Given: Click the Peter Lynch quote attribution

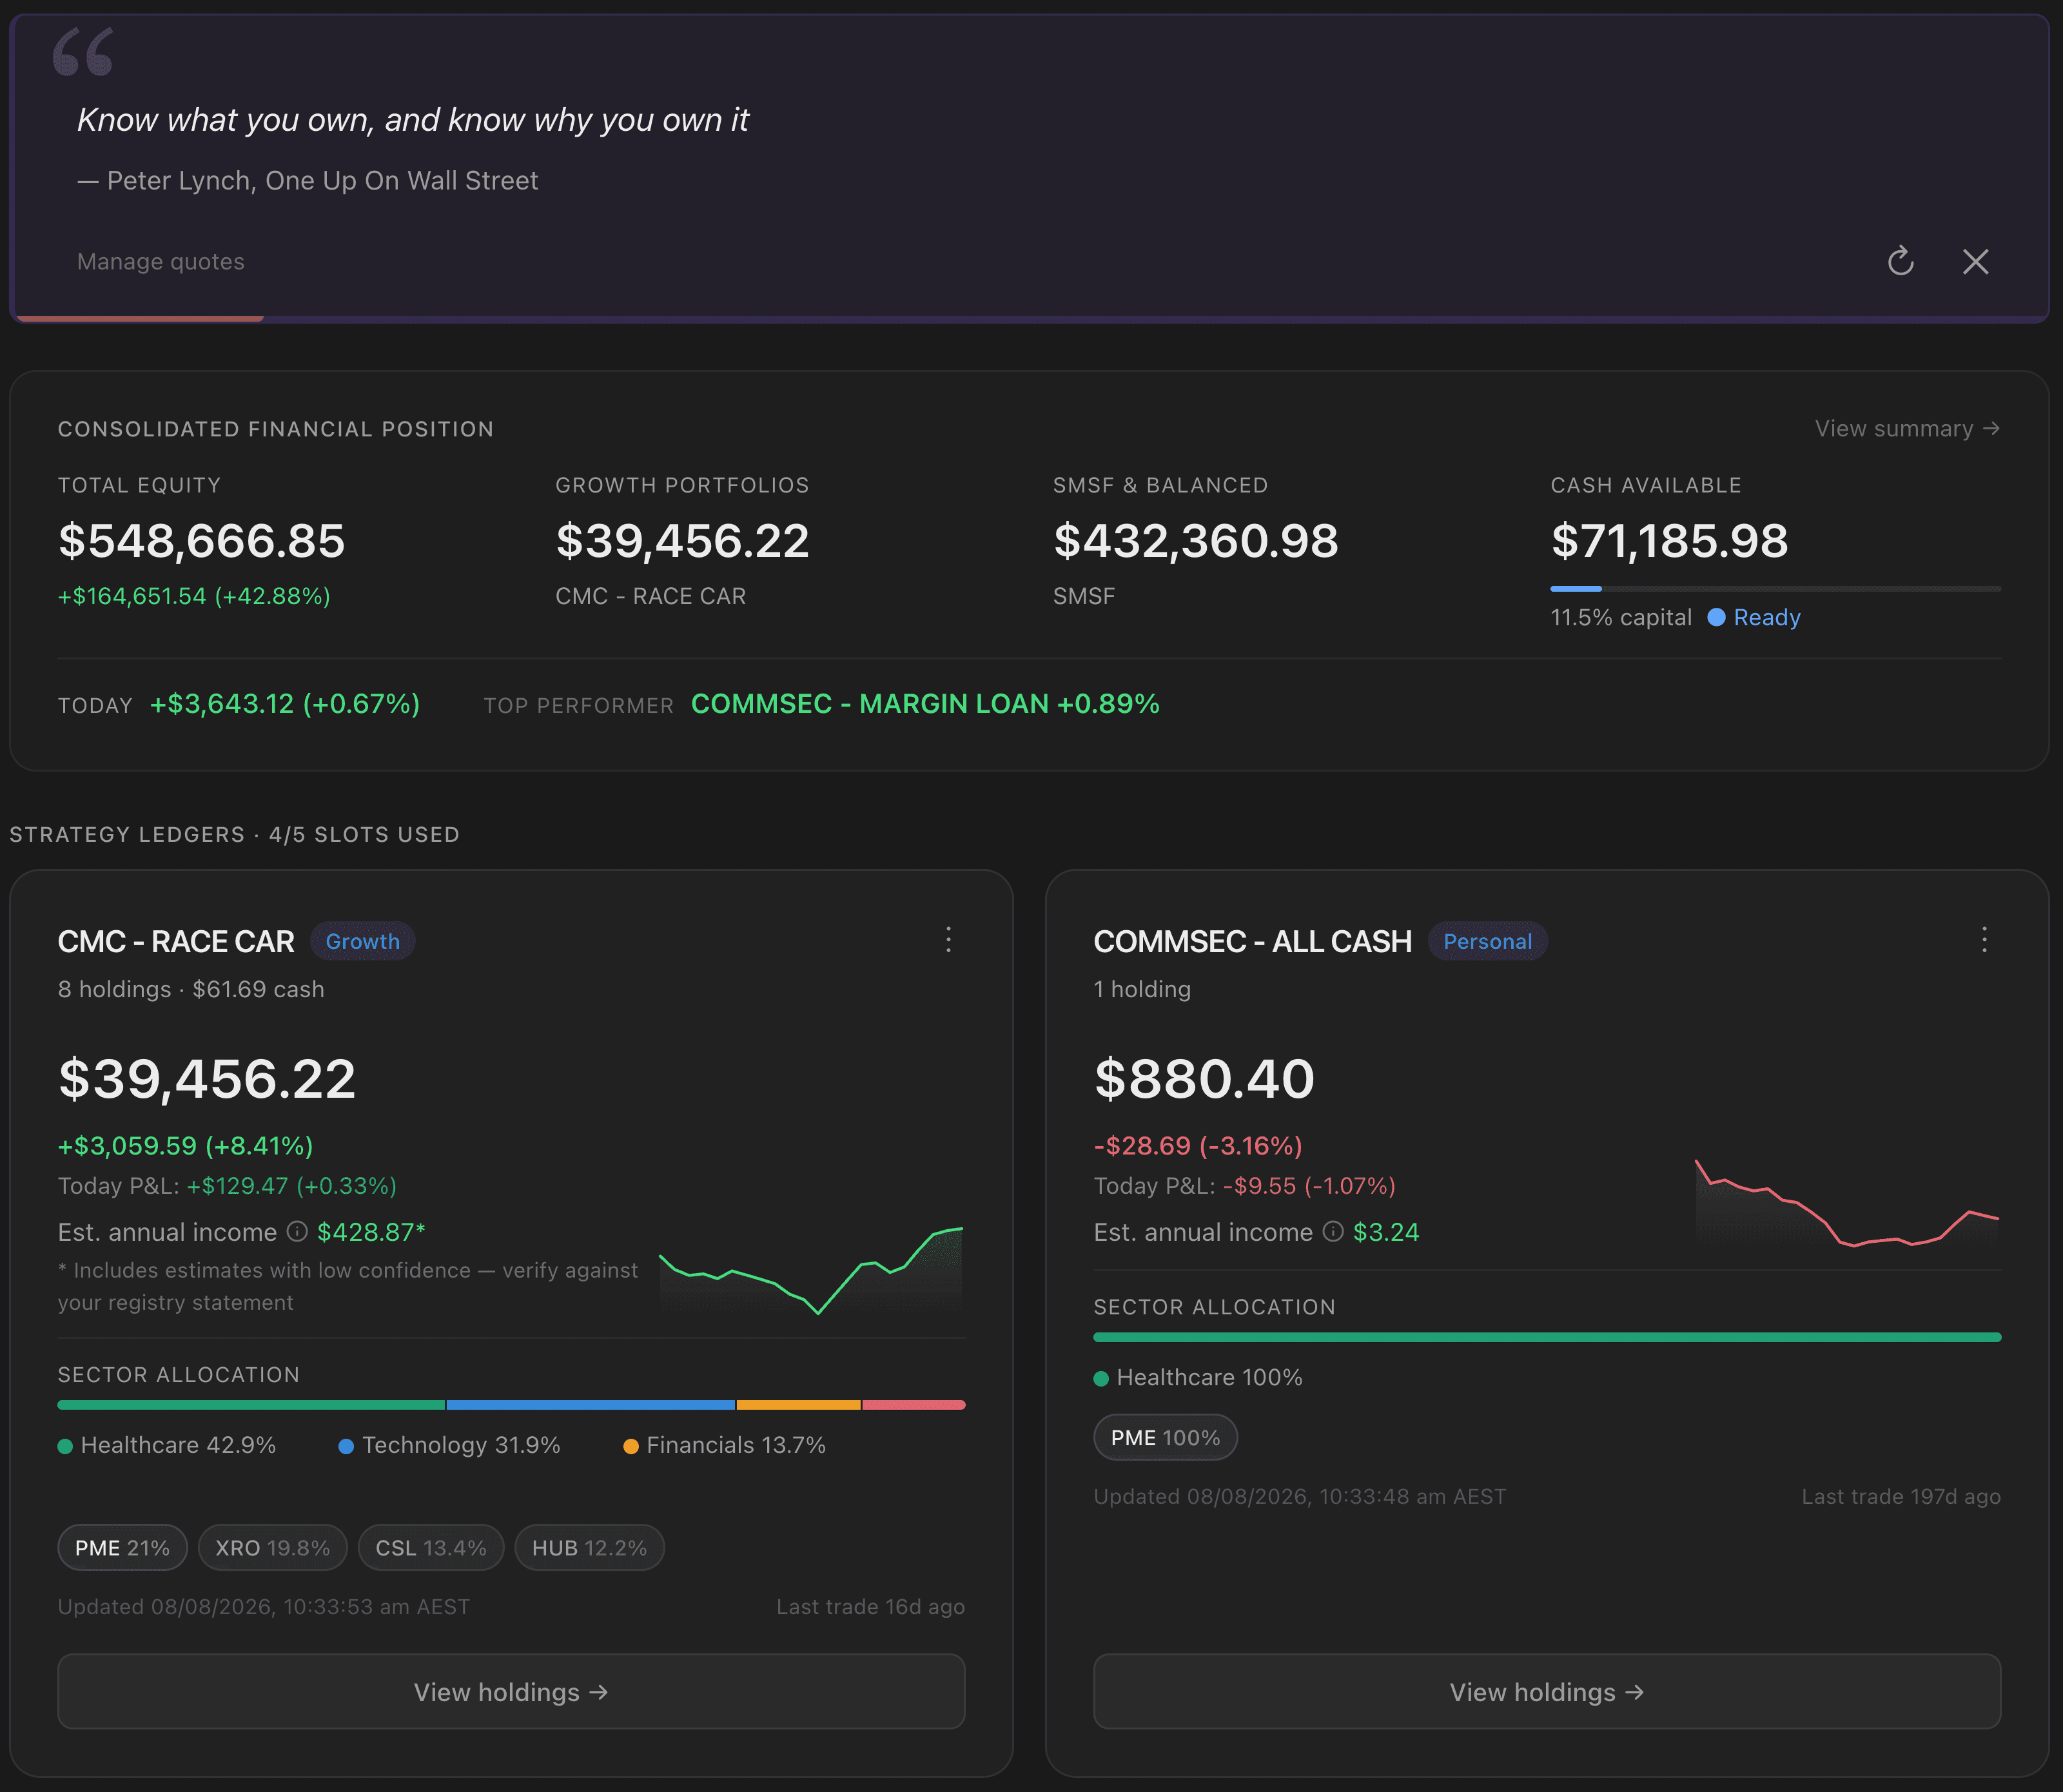Looking at the screenshot, I should coord(308,181).
